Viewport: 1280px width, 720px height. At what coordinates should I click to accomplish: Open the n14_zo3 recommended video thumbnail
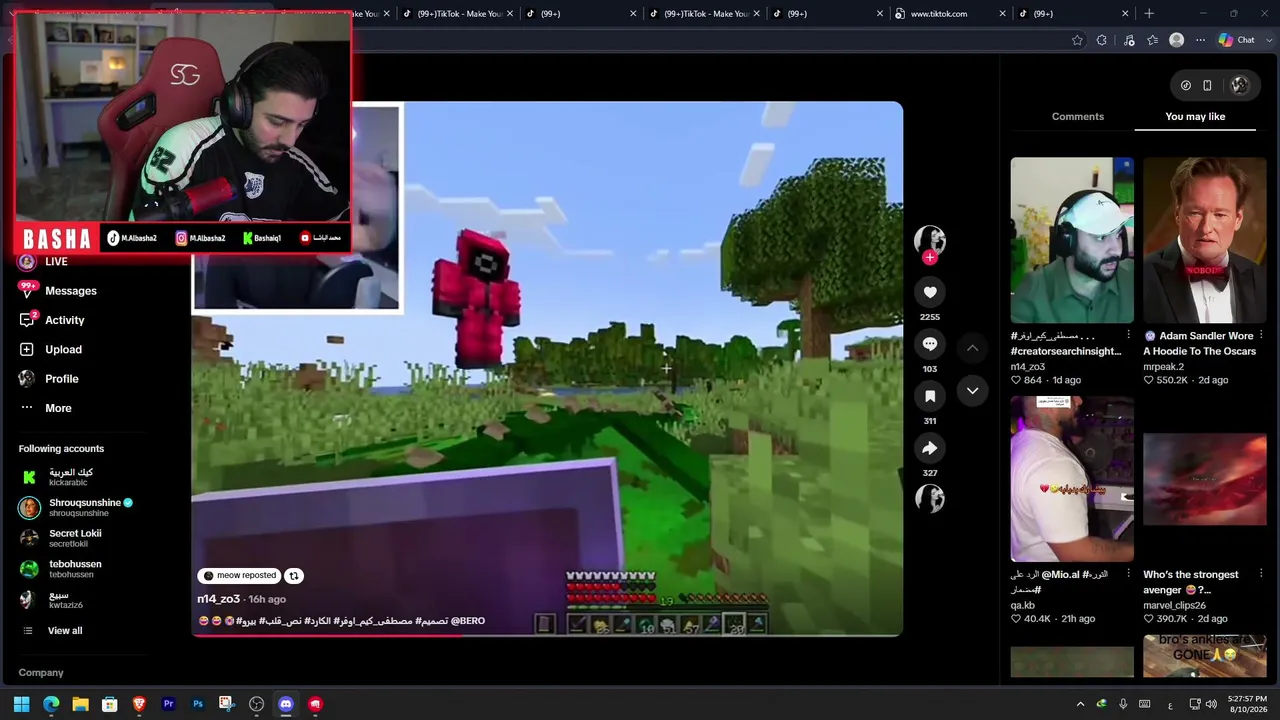[x=1072, y=240]
